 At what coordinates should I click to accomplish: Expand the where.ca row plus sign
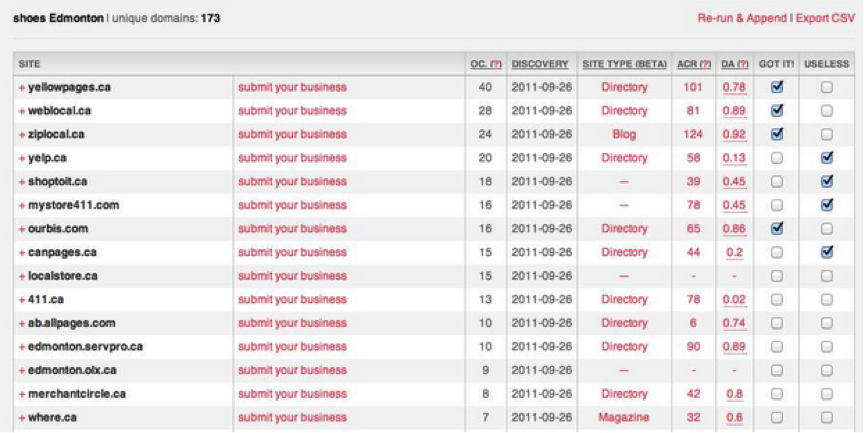click(x=22, y=418)
